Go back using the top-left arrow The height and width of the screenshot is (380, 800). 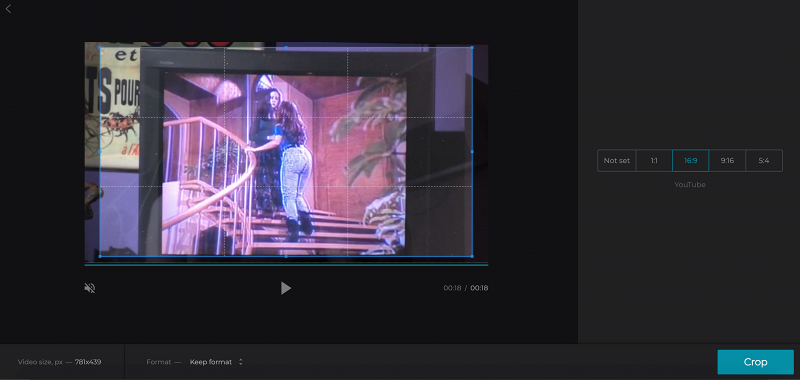[x=8, y=9]
